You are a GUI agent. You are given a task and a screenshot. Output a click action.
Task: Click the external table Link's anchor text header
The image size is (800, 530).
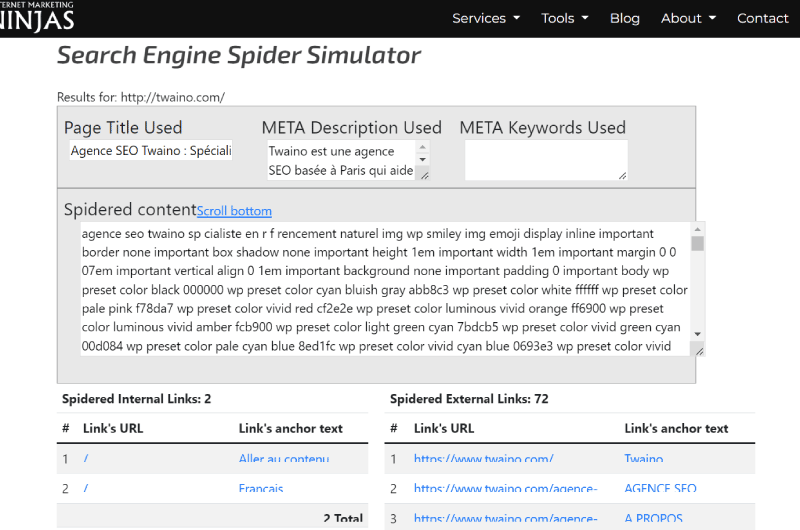(x=676, y=428)
